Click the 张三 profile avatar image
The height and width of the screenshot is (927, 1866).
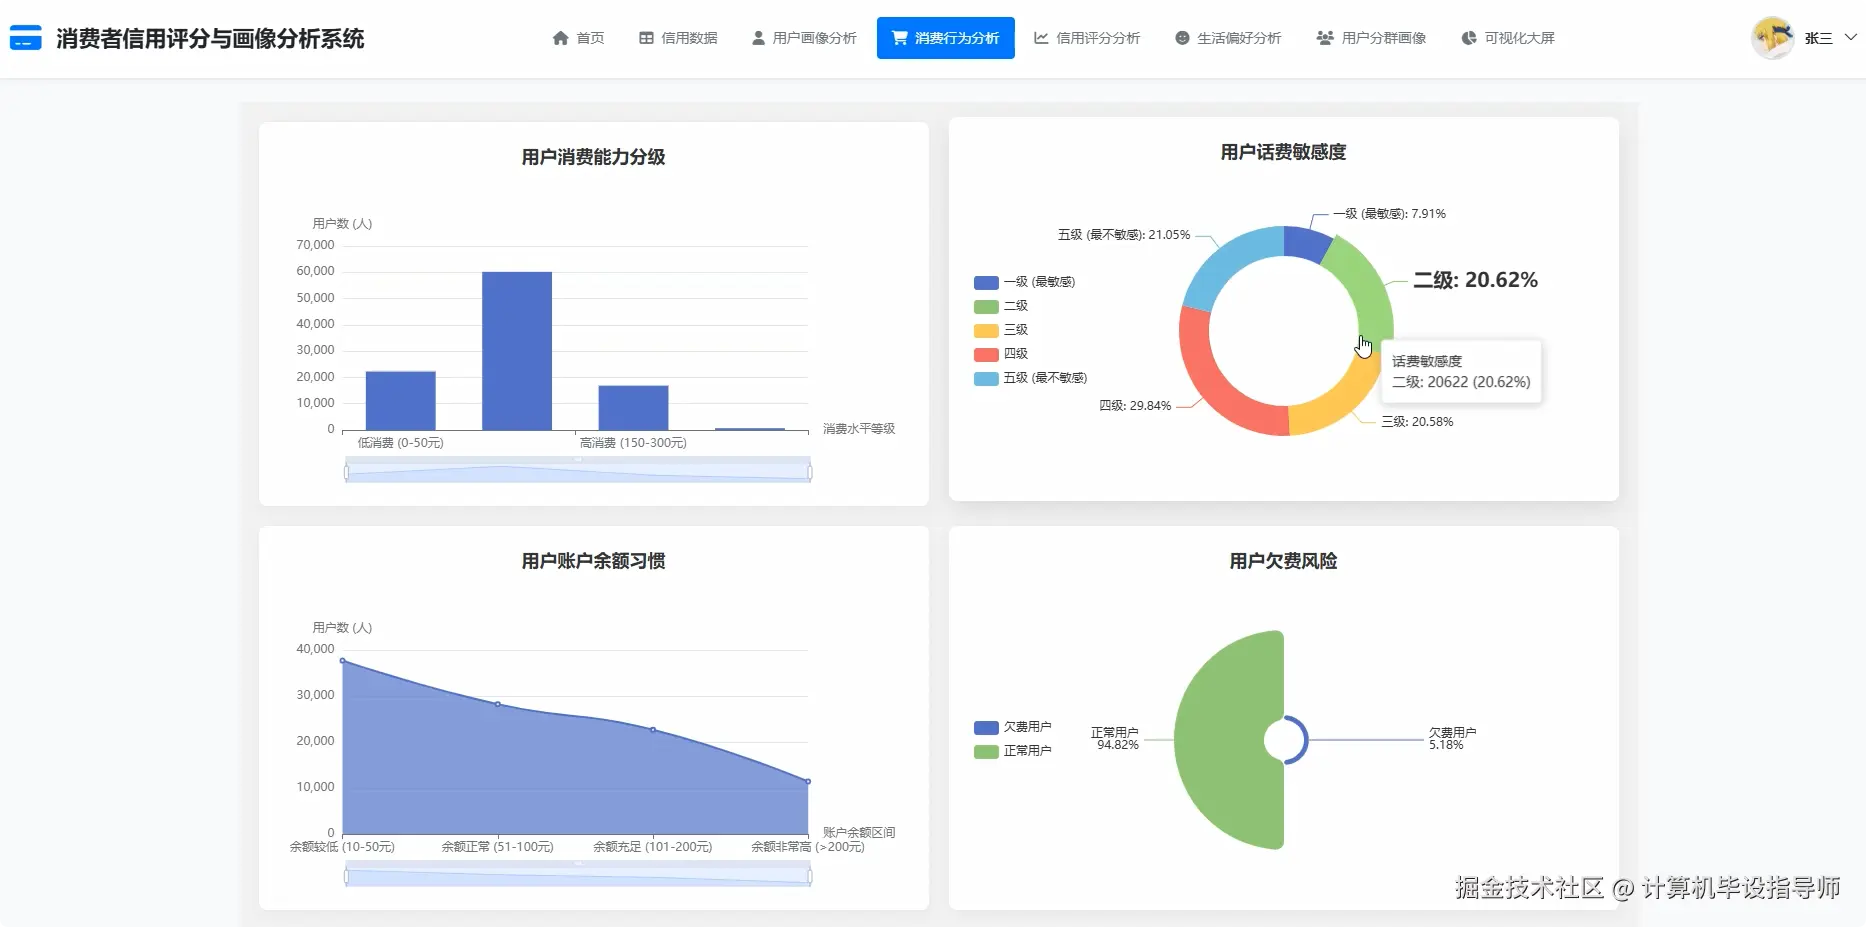pos(1772,37)
